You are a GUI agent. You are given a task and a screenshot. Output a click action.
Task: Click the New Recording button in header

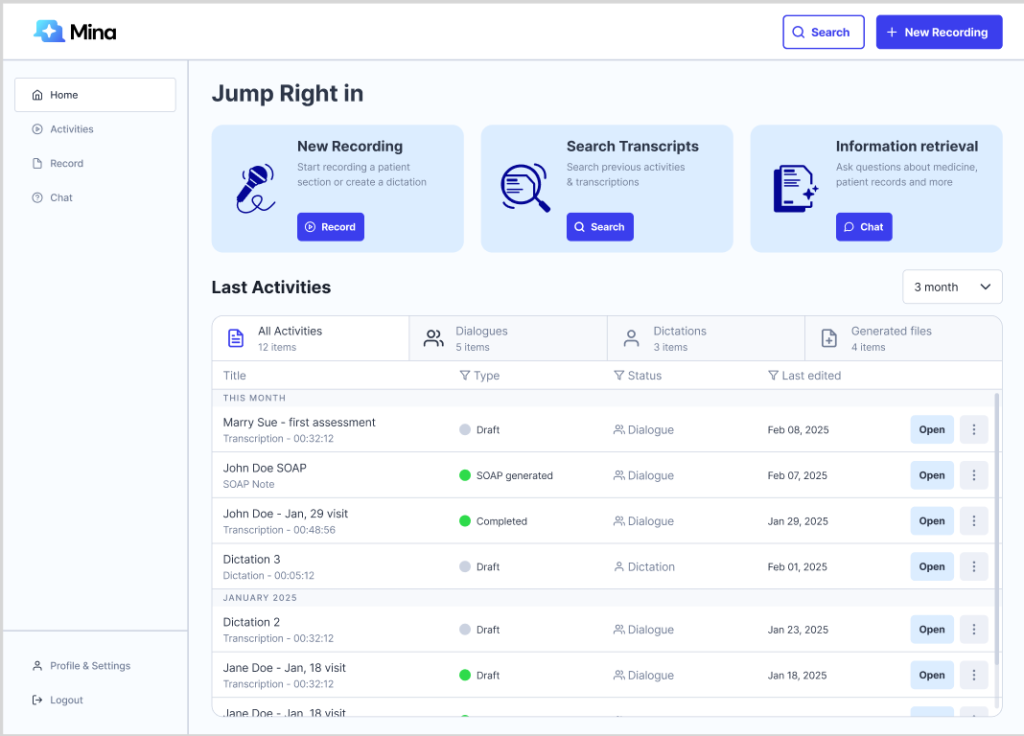click(x=938, y=32)
